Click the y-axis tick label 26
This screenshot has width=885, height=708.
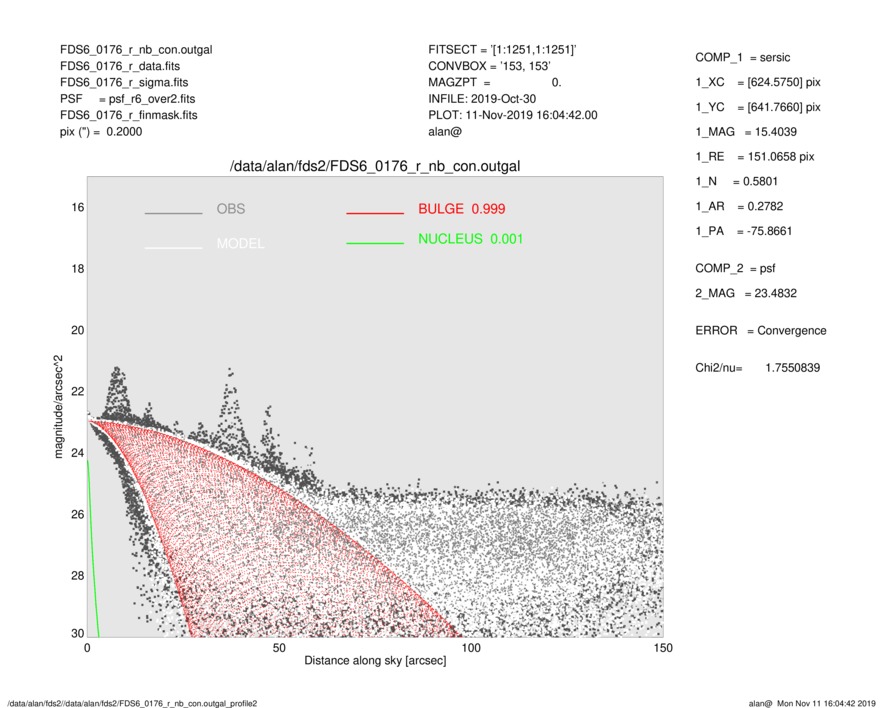click(x=77, y=514)
